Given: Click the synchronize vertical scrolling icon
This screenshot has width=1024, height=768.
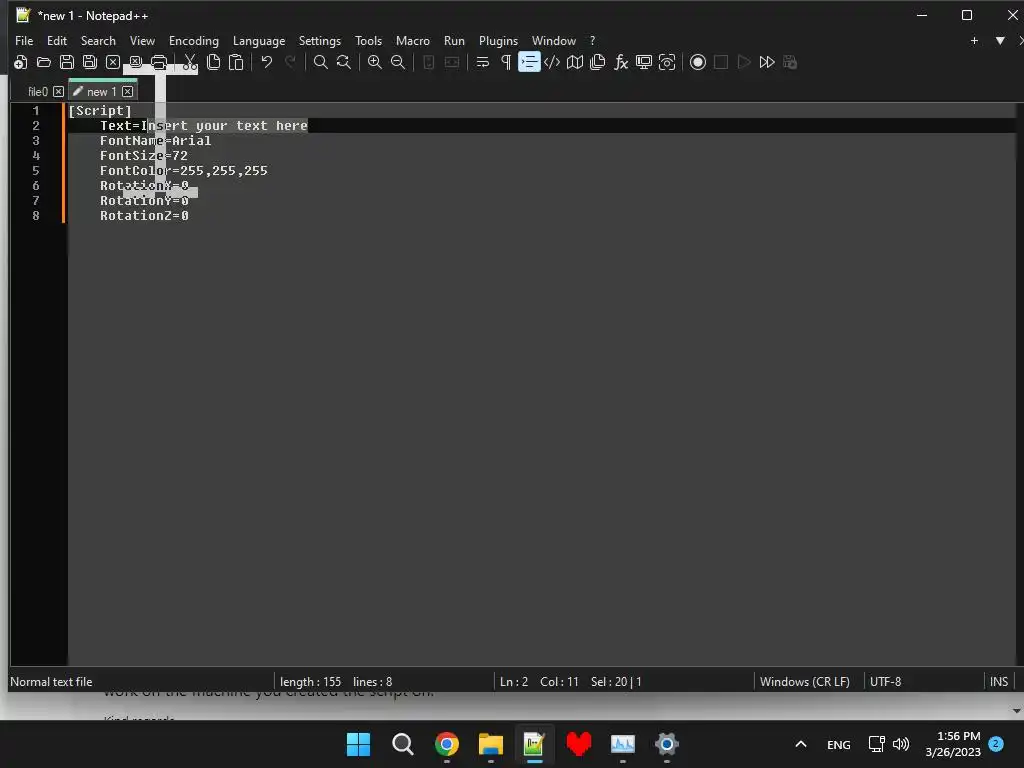Looking at the screenshot, I should [x=428, y=62].
